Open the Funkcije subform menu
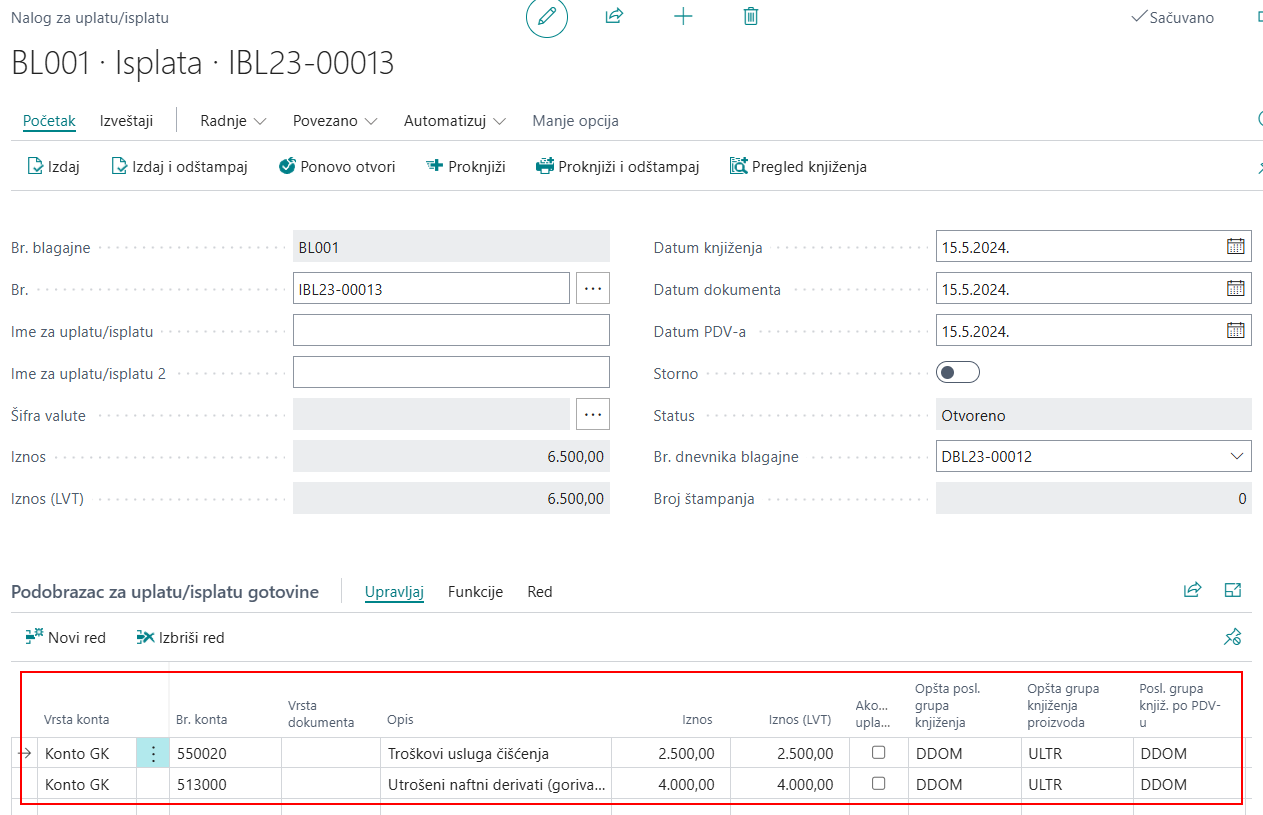The height and width of the screenshot is (815, 1263). pyautogui.click(x=475, y=592)
